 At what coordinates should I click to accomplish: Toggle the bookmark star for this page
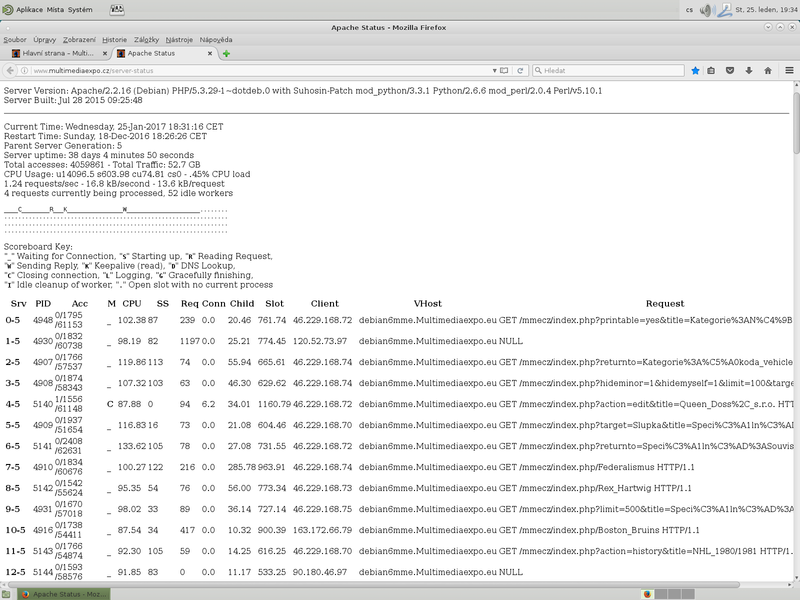point(696,70)
